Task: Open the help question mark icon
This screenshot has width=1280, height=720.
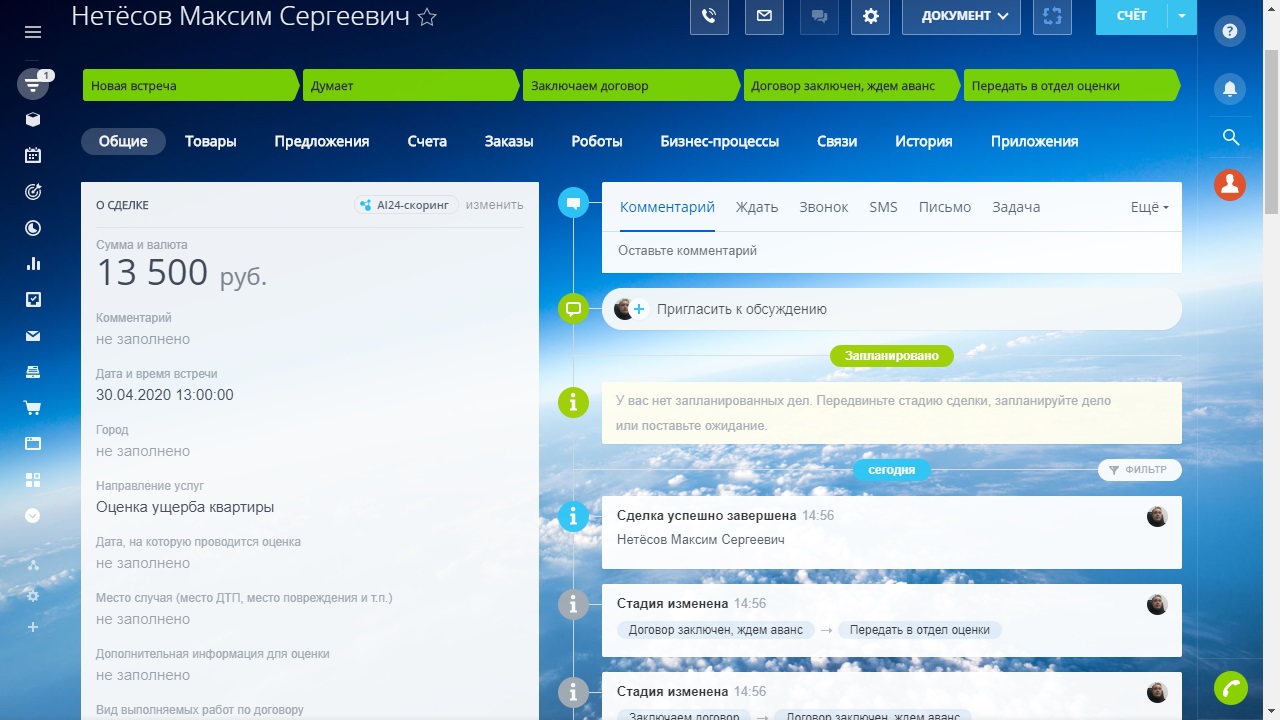Action: click(1230, 31)
